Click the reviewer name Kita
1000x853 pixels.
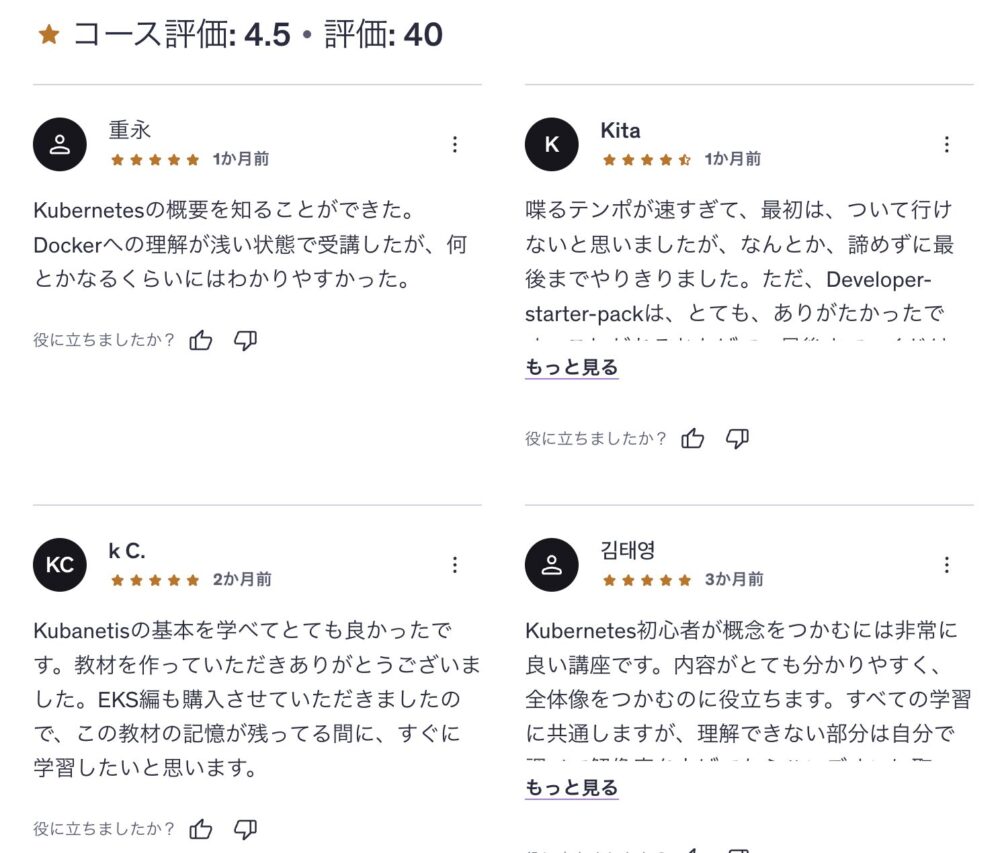[x=620, y=130]
